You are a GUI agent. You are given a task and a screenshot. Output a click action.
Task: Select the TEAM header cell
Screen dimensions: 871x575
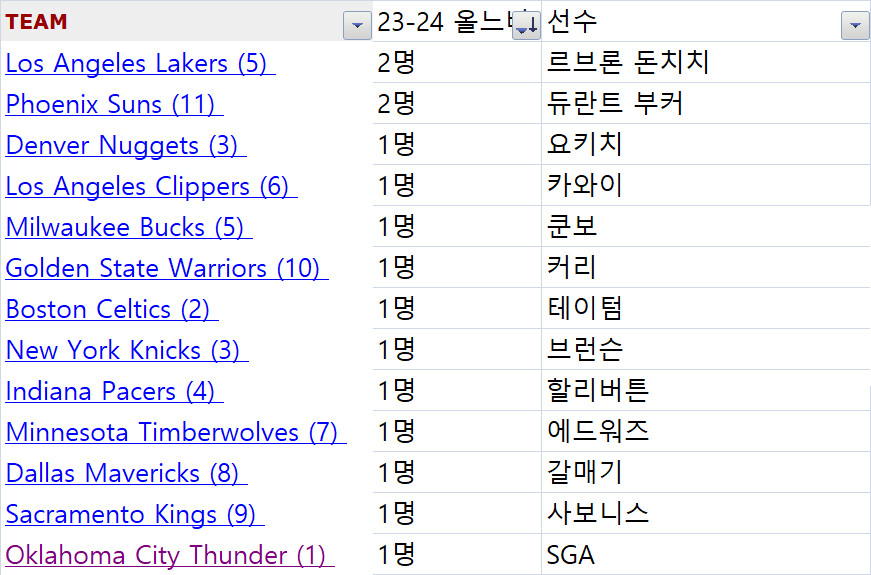click(187, 21)
